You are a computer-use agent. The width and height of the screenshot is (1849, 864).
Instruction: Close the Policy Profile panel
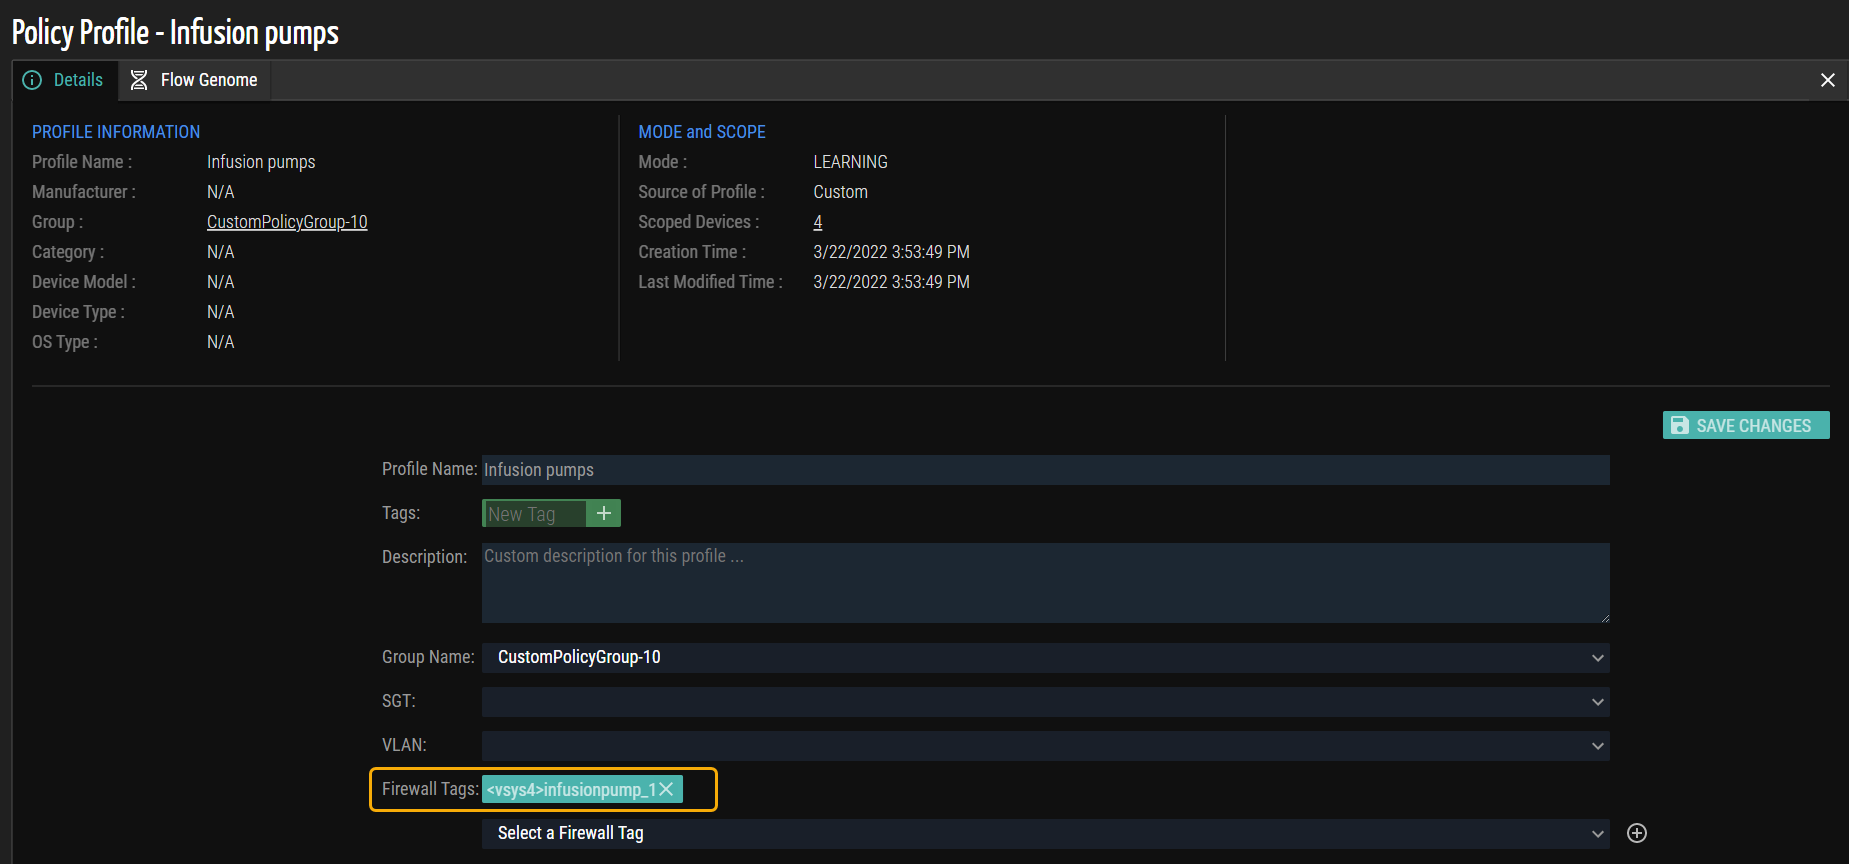click(x=1827, y=80)
